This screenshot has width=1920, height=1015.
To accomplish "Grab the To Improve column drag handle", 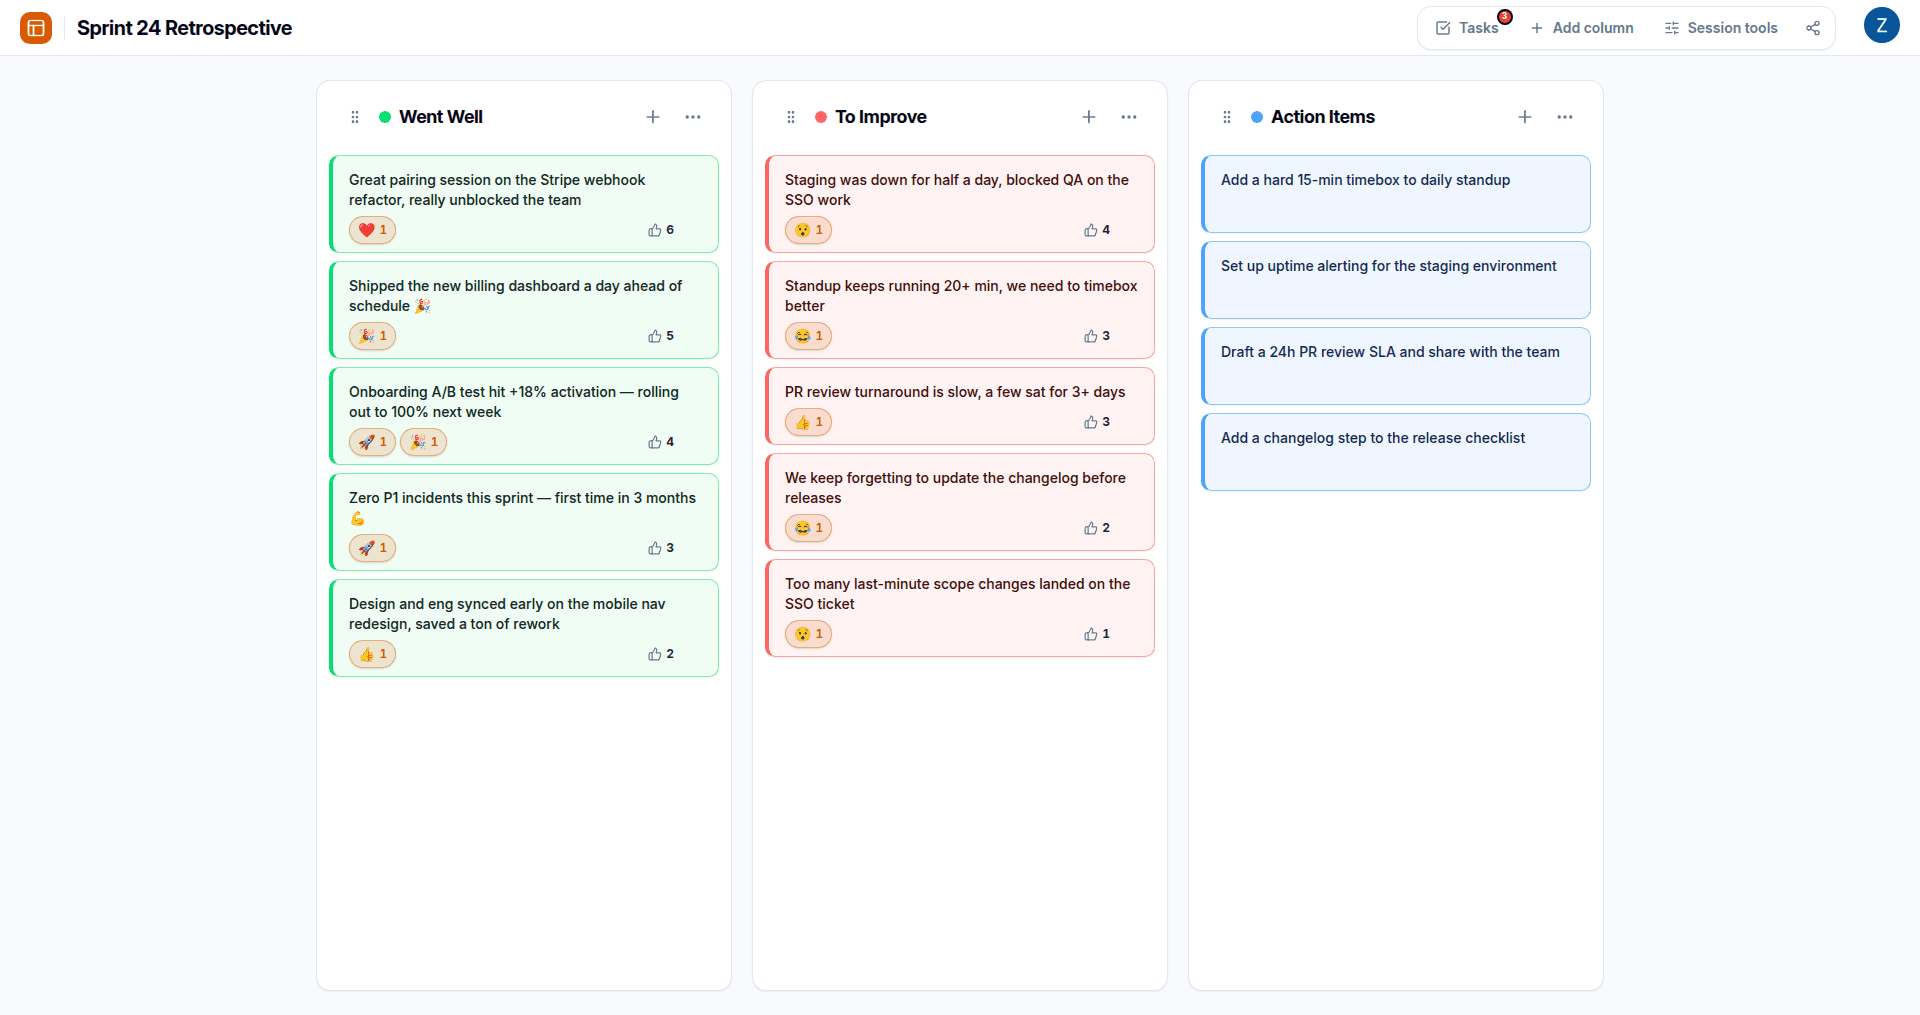I will [x=791, y=117].
